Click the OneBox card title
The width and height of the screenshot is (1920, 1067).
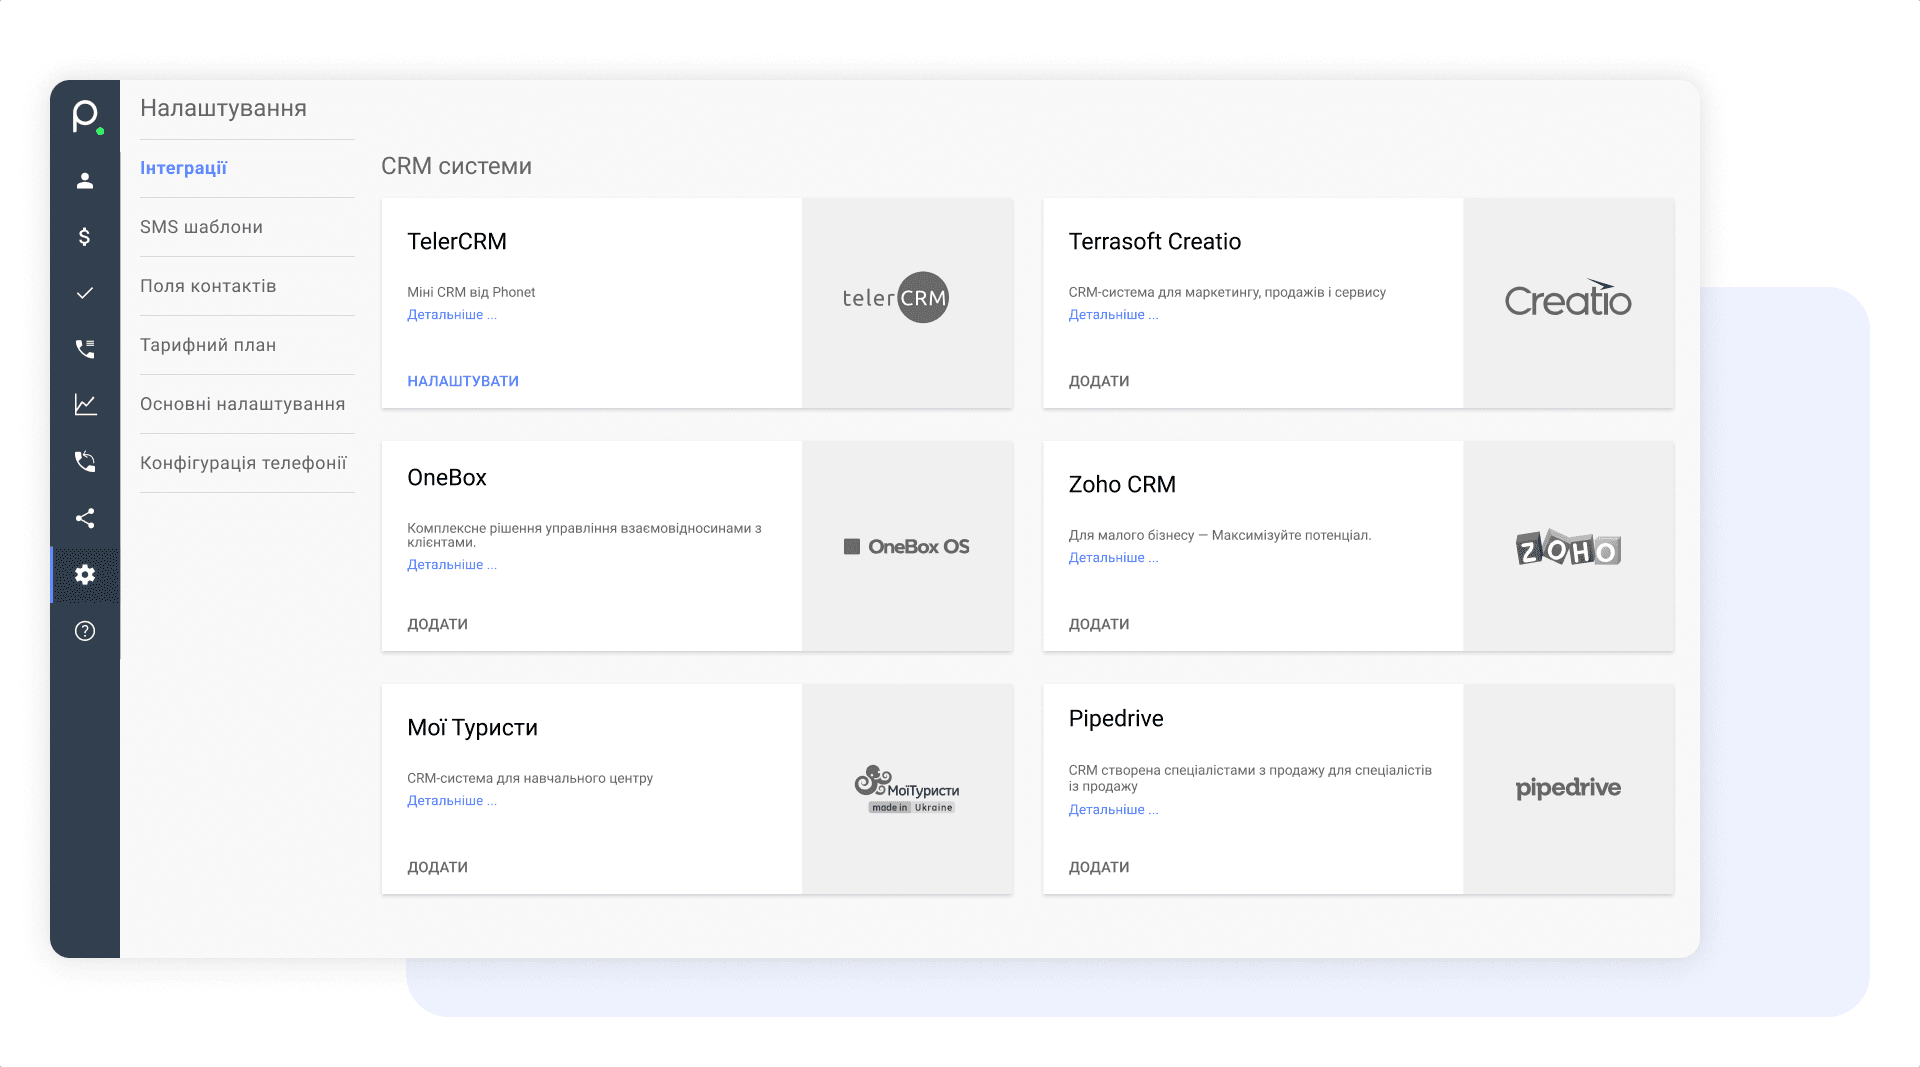(447, 478)
